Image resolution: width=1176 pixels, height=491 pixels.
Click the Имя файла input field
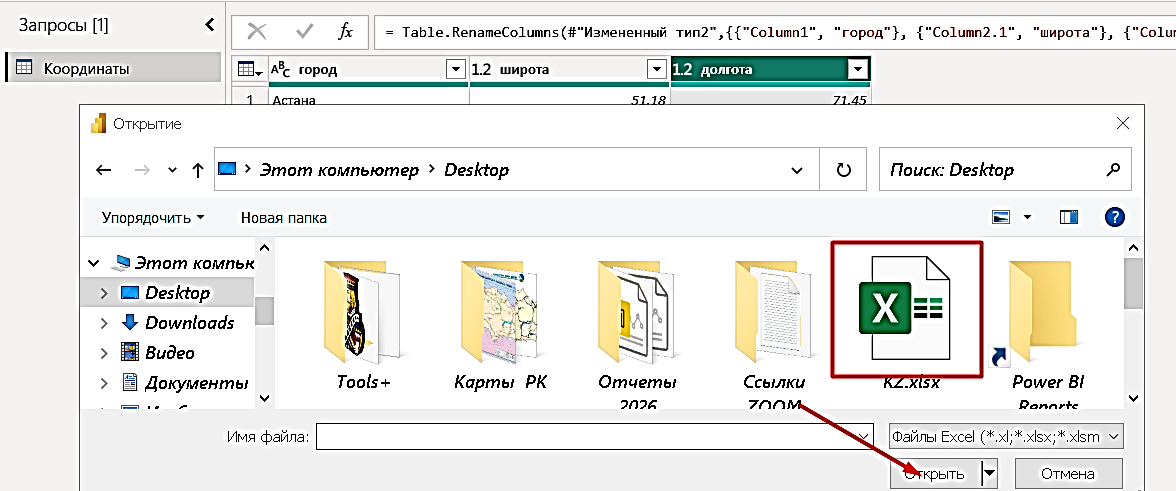[595, 436]
